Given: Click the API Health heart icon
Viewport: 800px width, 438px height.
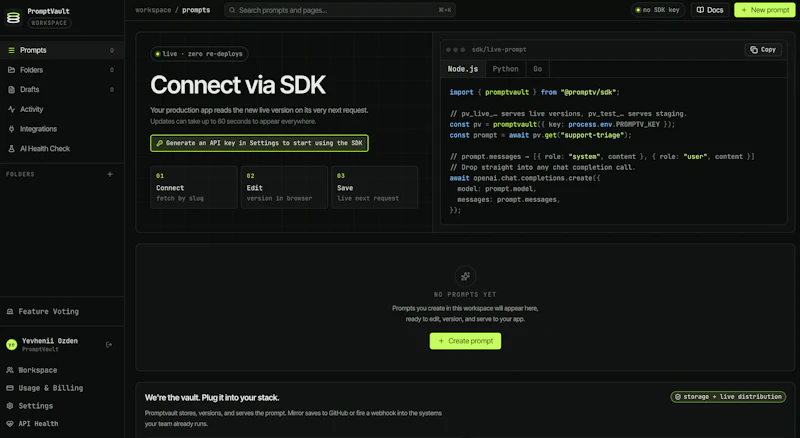Looking at the screenshot, I should (x=10, y=424).
